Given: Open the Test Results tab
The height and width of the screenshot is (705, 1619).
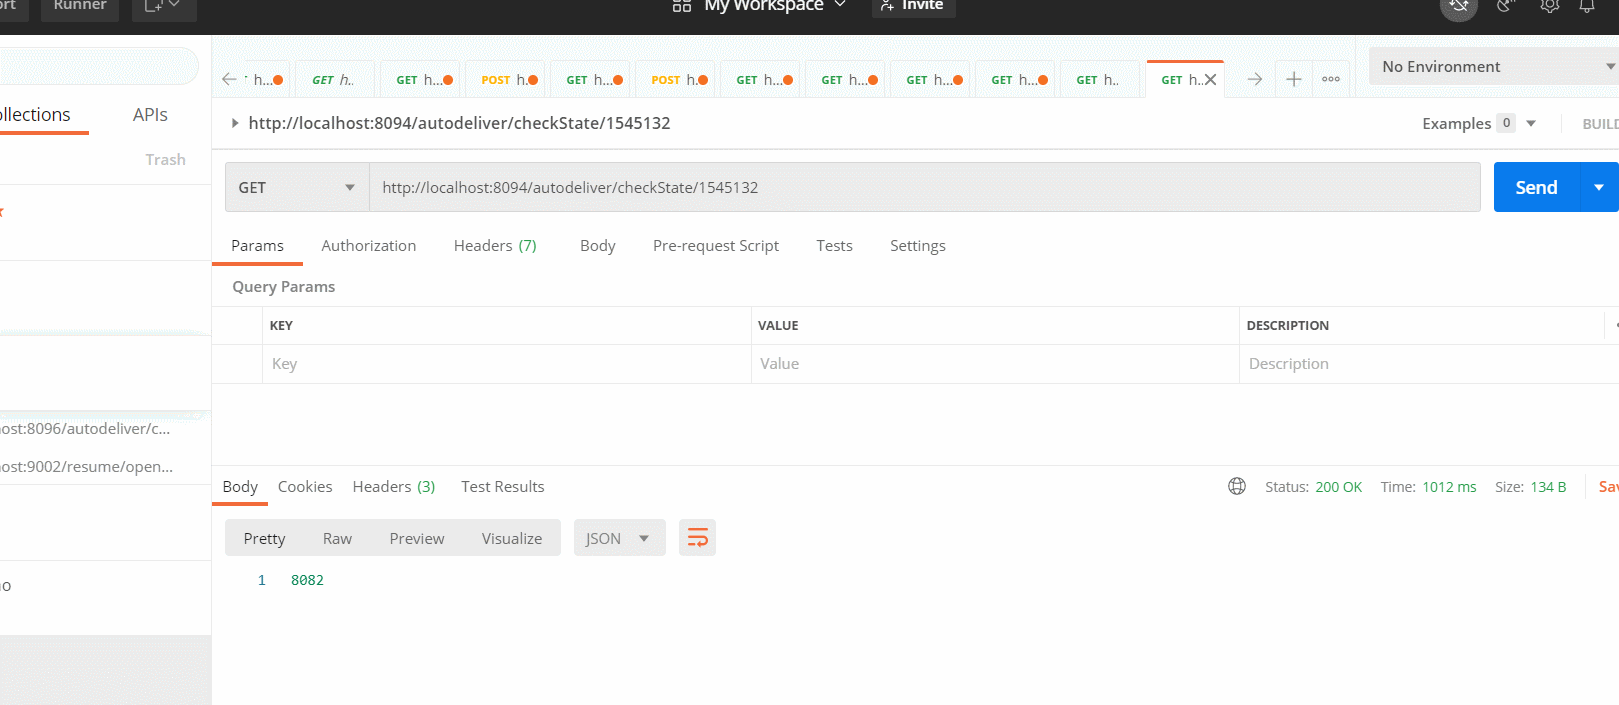Looking at the screenshot, I should point(503,487).
